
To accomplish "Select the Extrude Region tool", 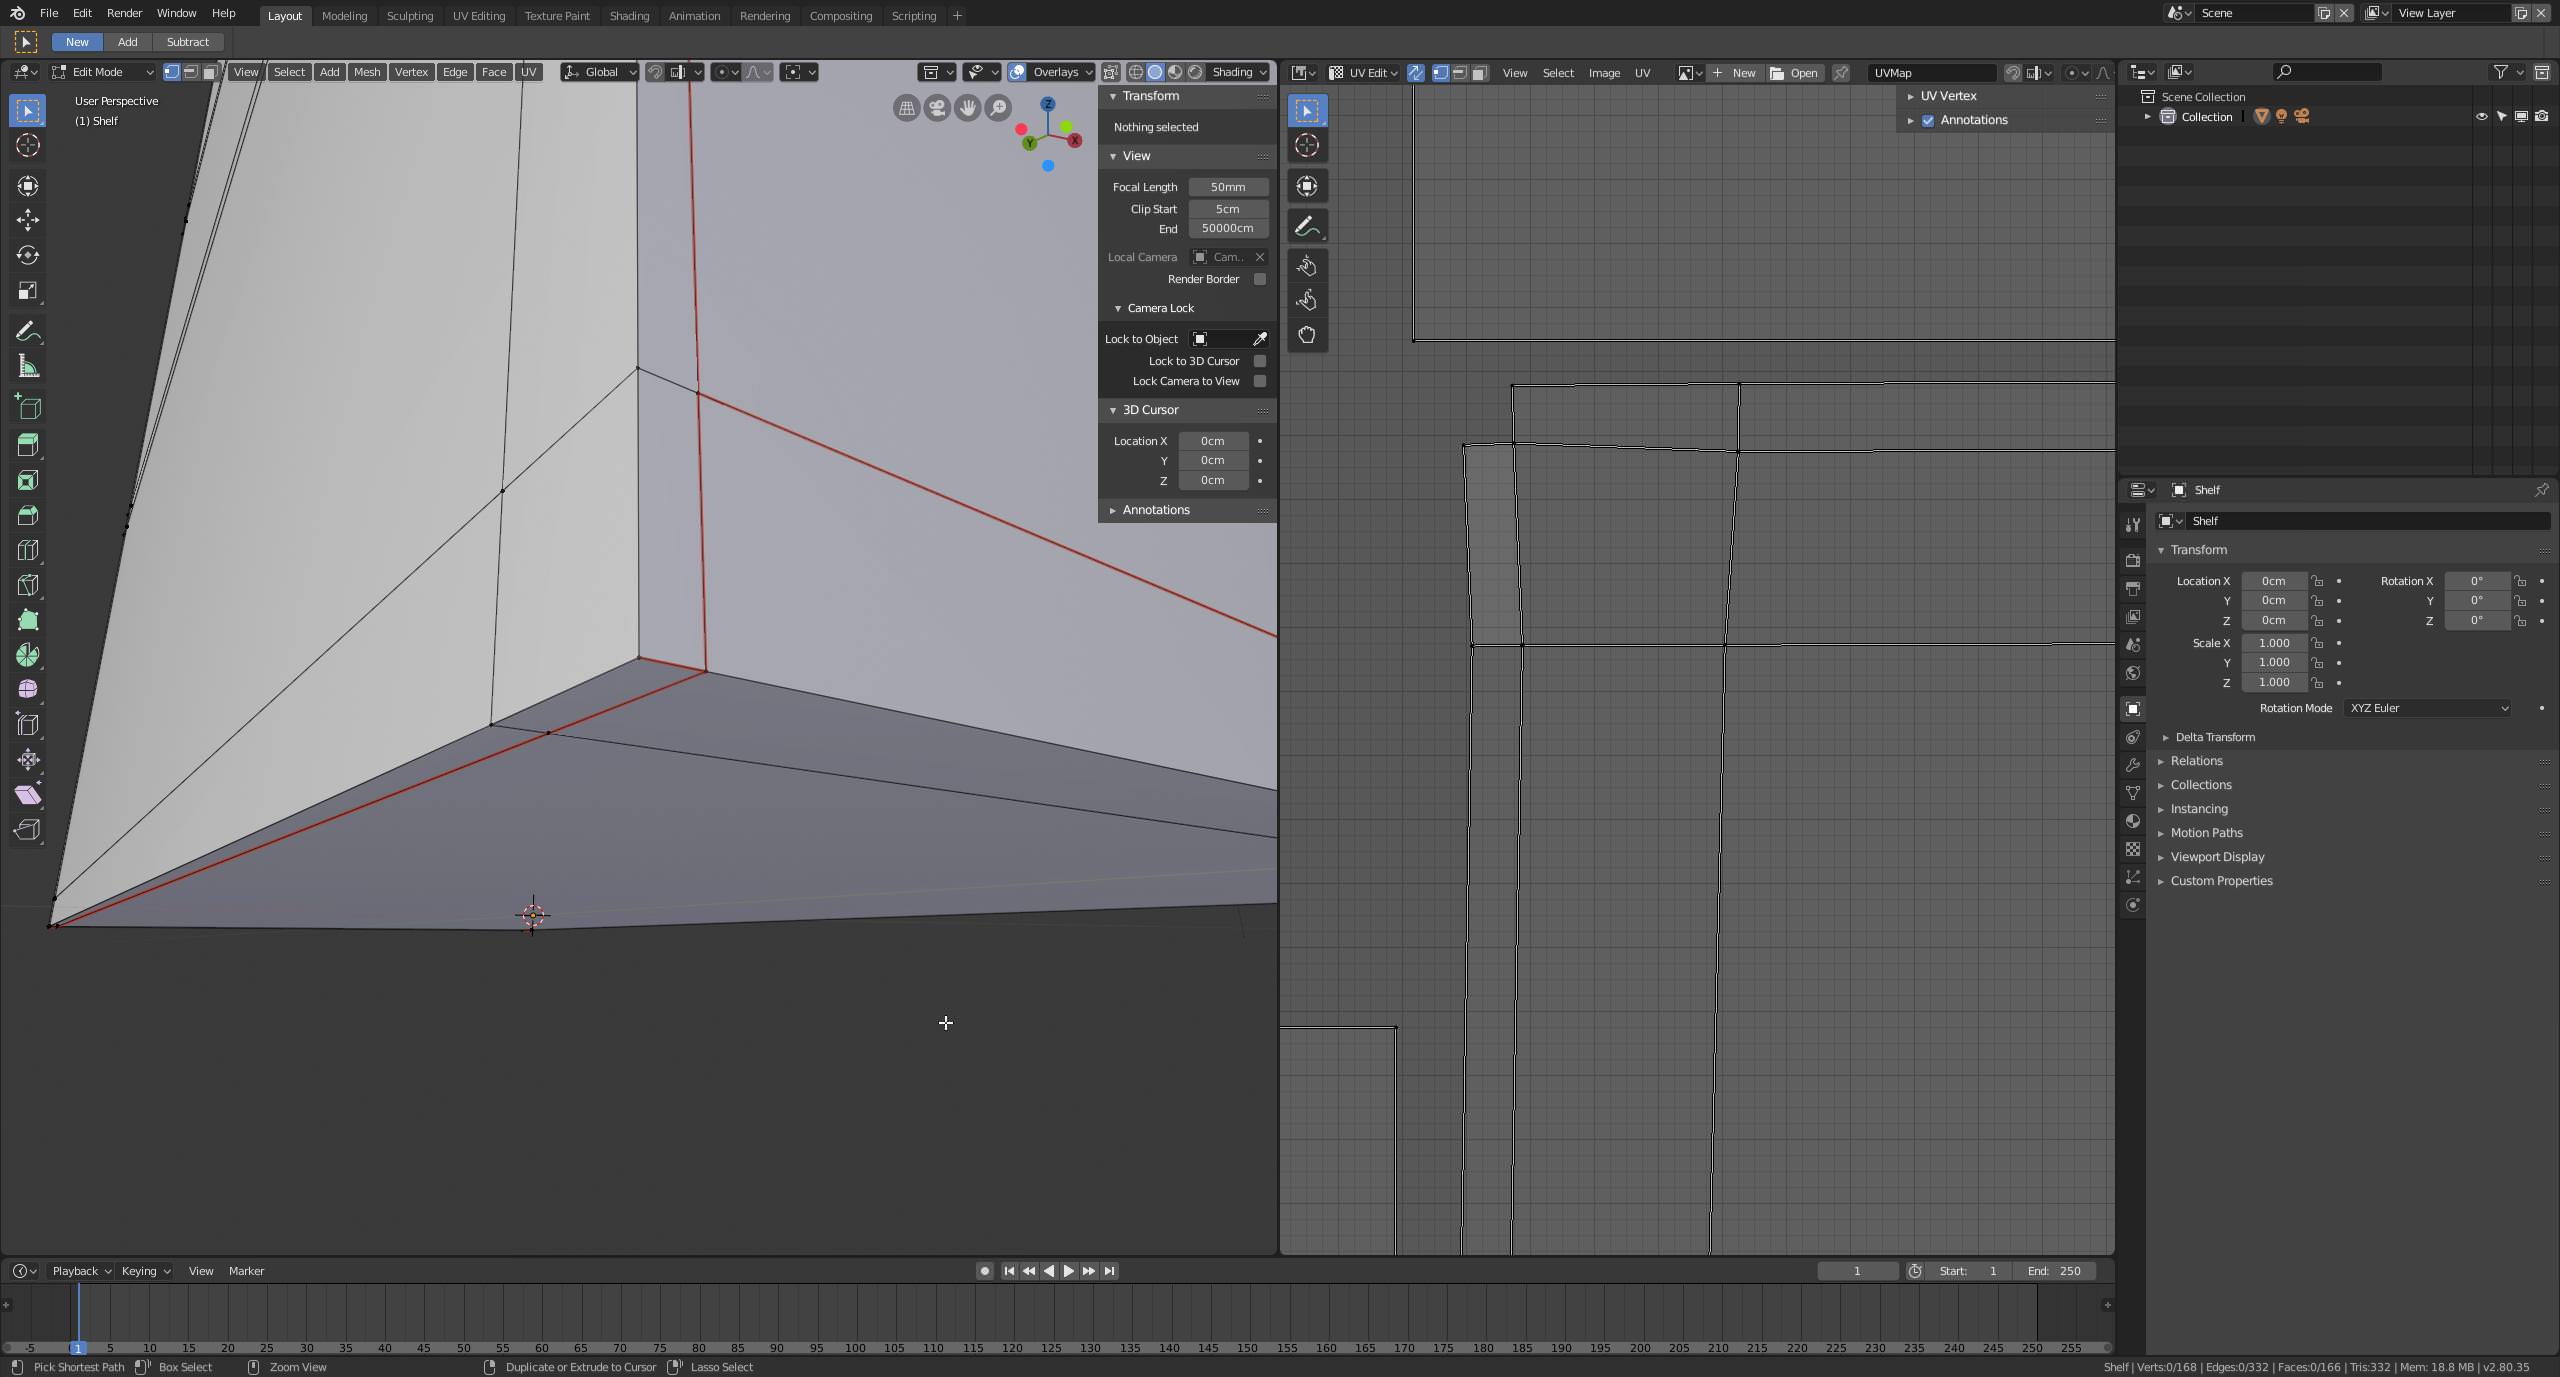I will [x=28, y=445].
